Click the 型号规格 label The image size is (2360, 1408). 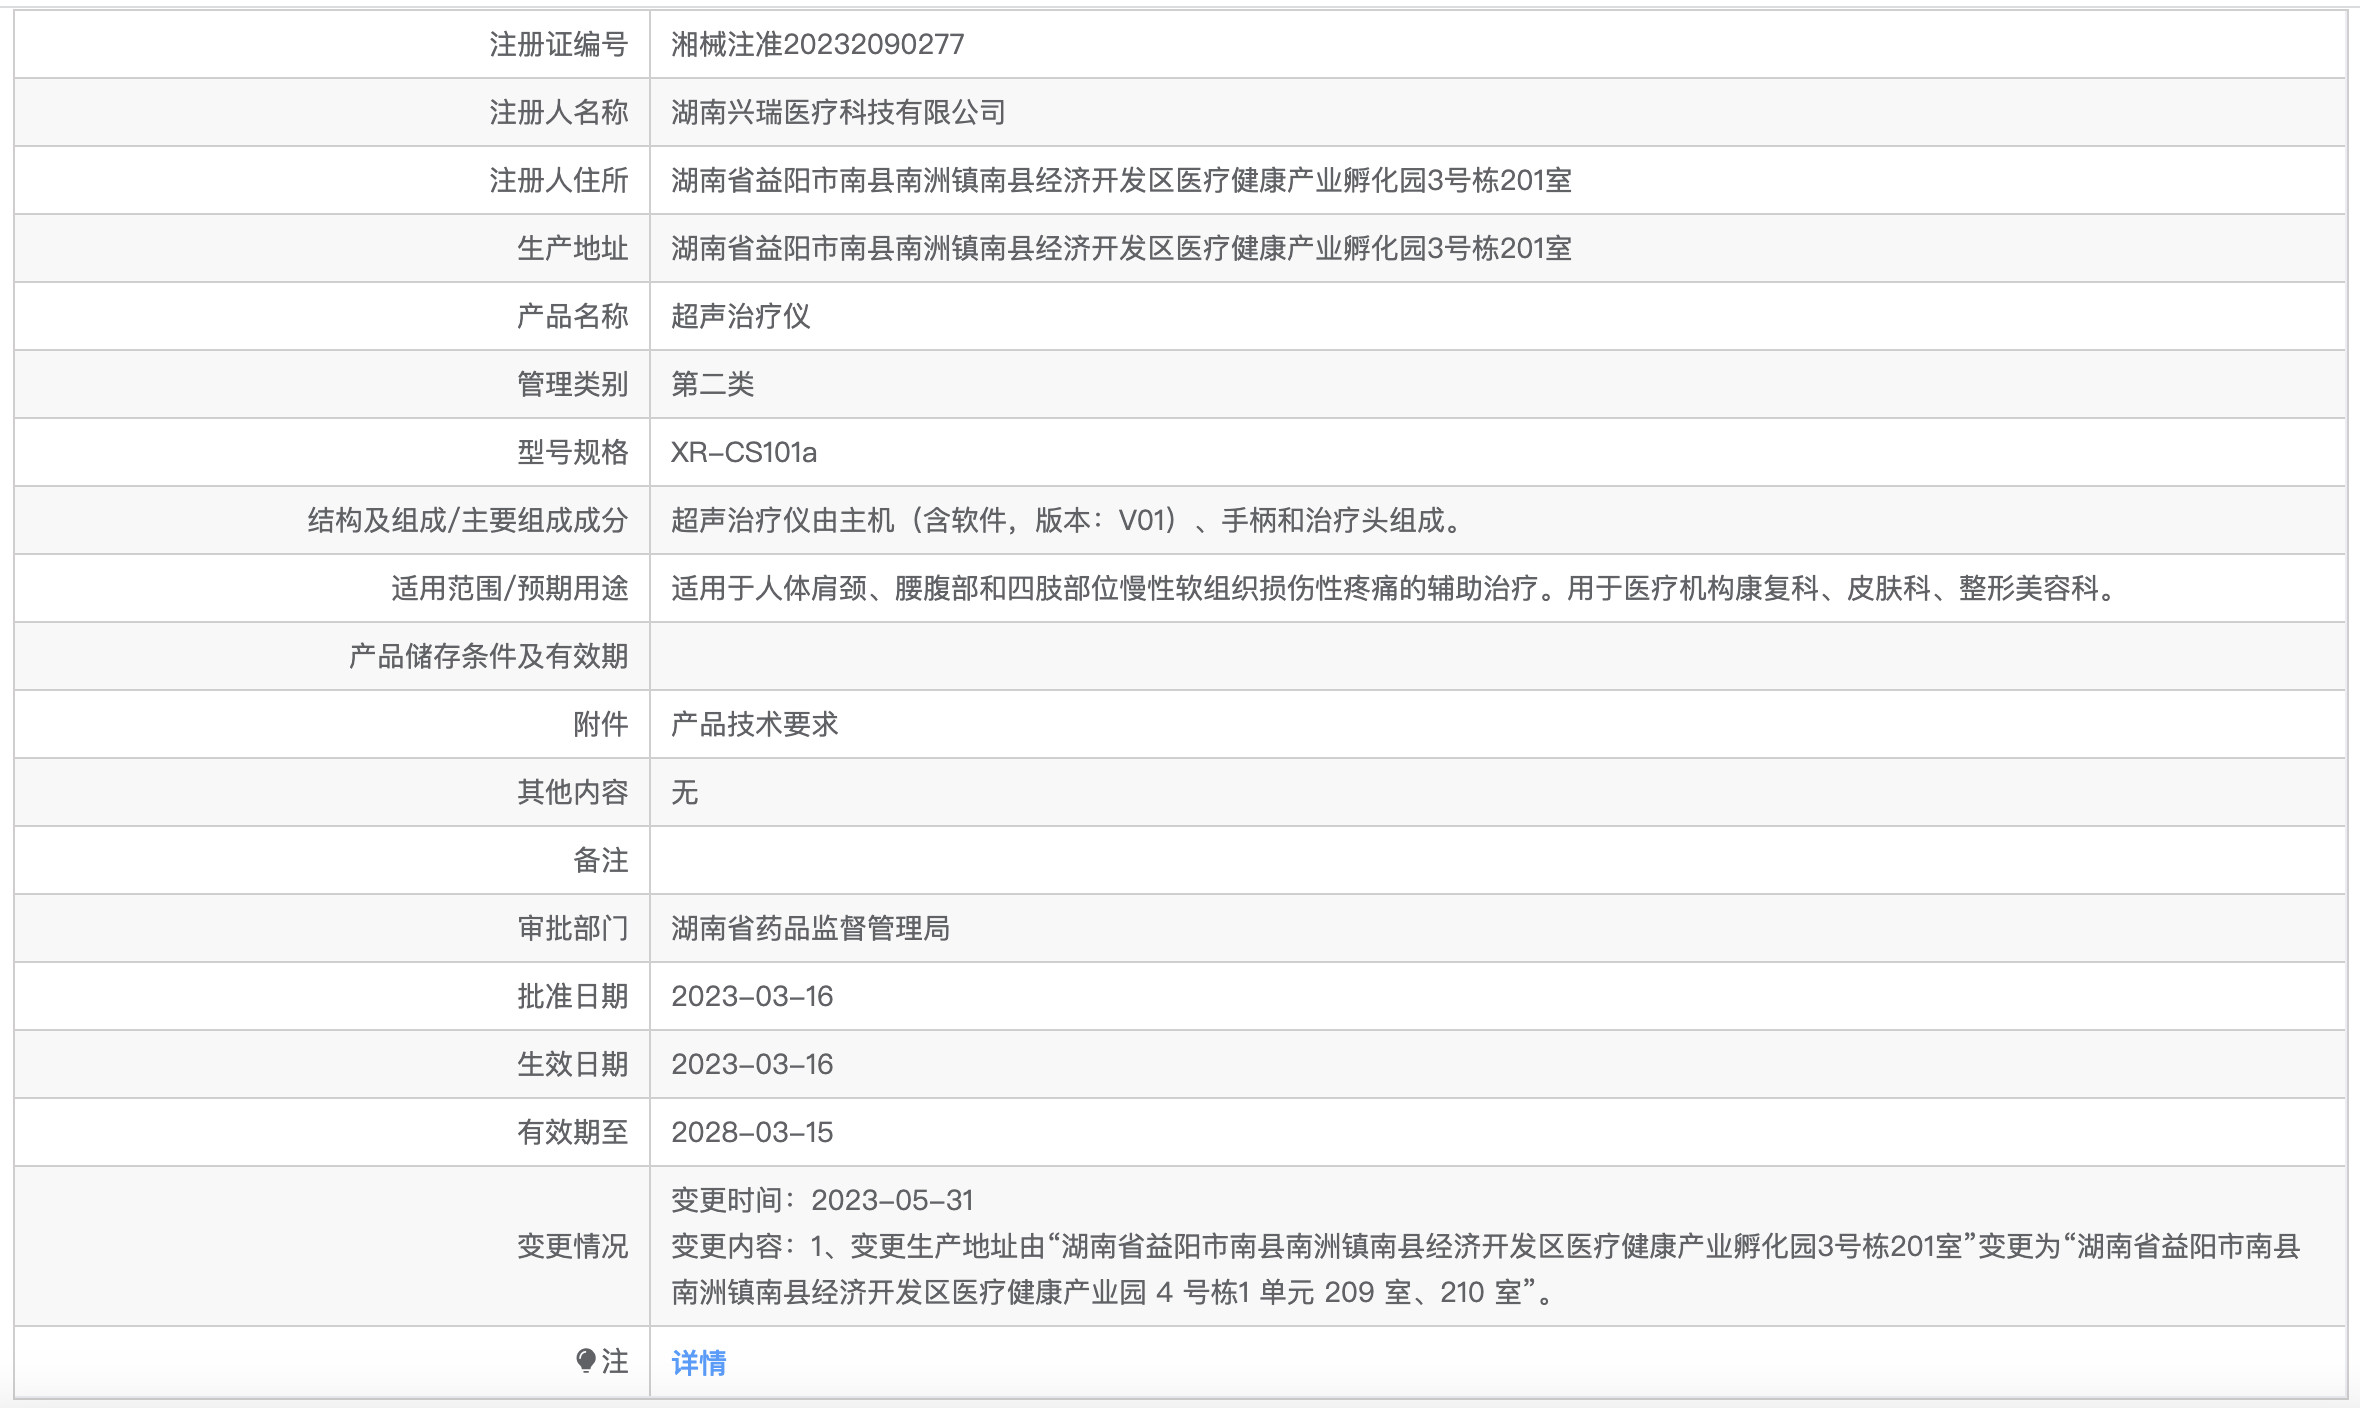(x=572, y=452)
